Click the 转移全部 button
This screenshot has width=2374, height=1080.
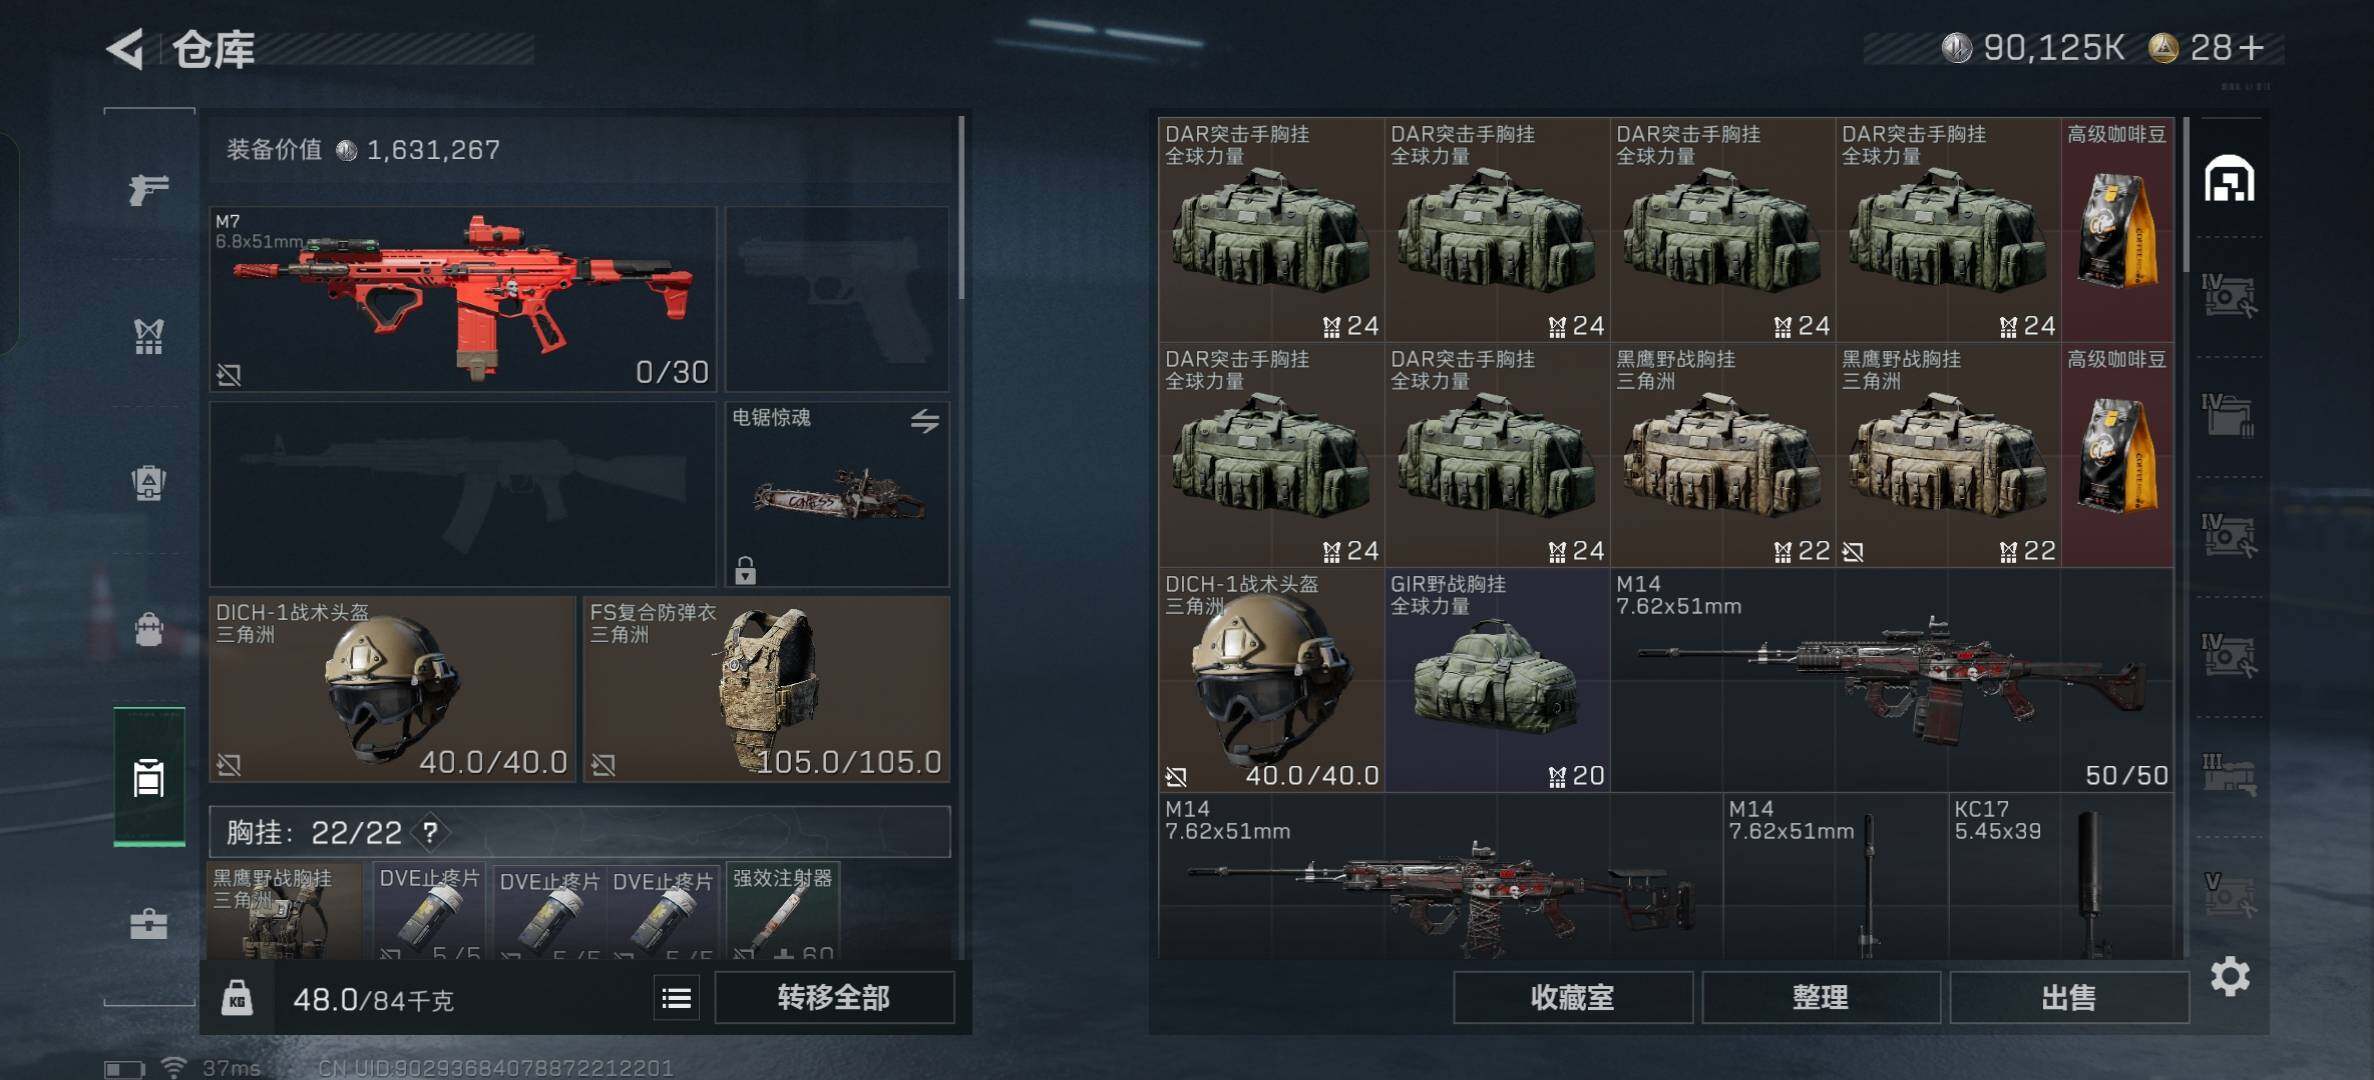click(834, 998)
